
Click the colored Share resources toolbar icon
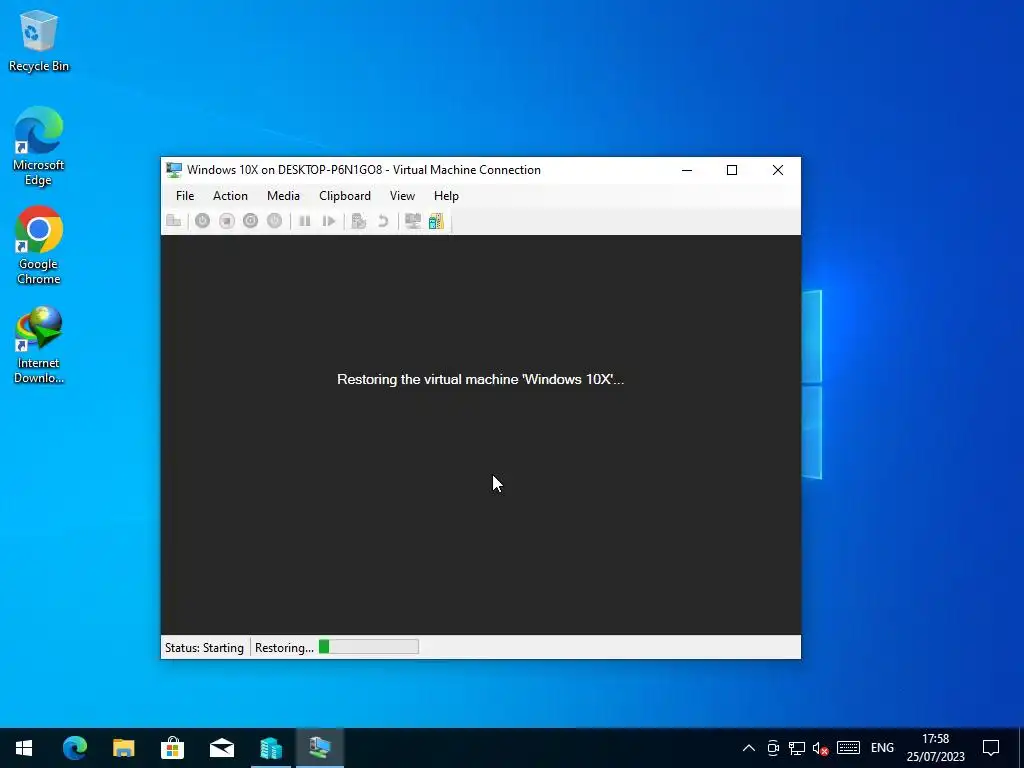[x=436, y=221]
